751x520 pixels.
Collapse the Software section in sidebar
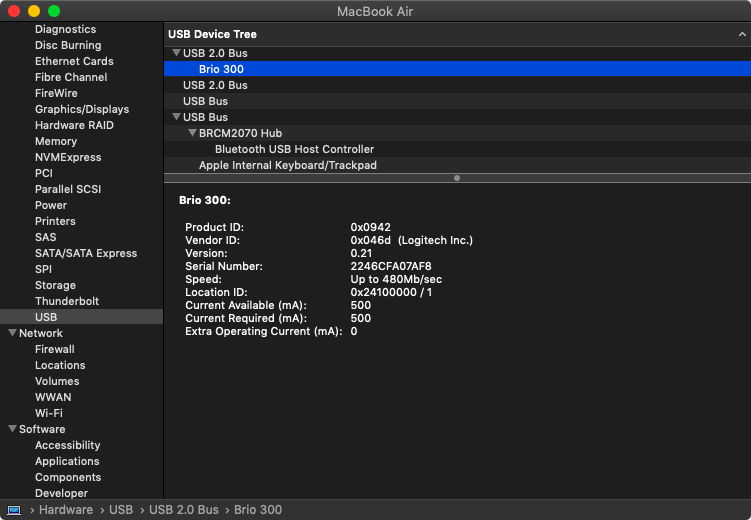[12, 429]
